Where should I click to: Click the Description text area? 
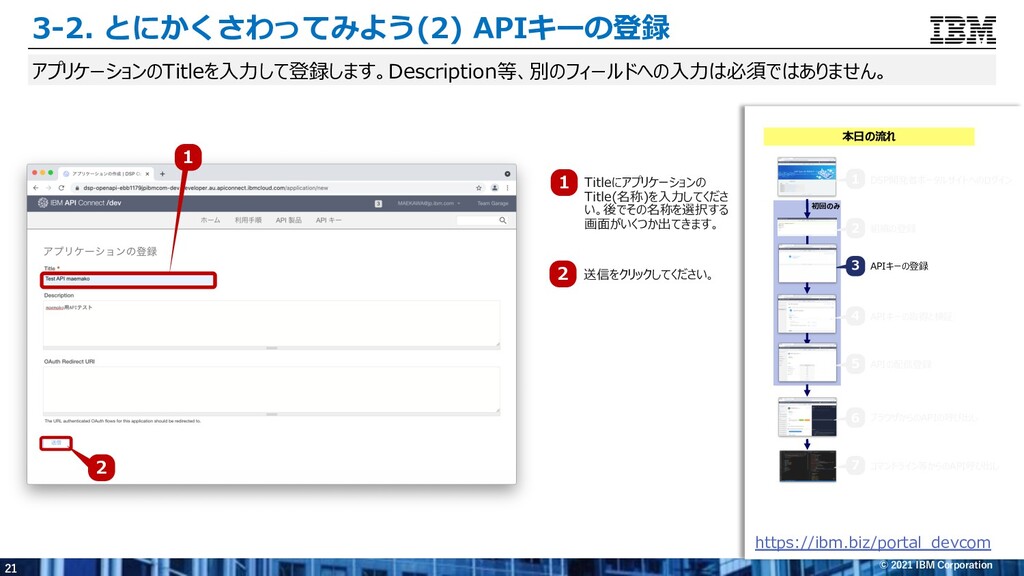[272, 323]
